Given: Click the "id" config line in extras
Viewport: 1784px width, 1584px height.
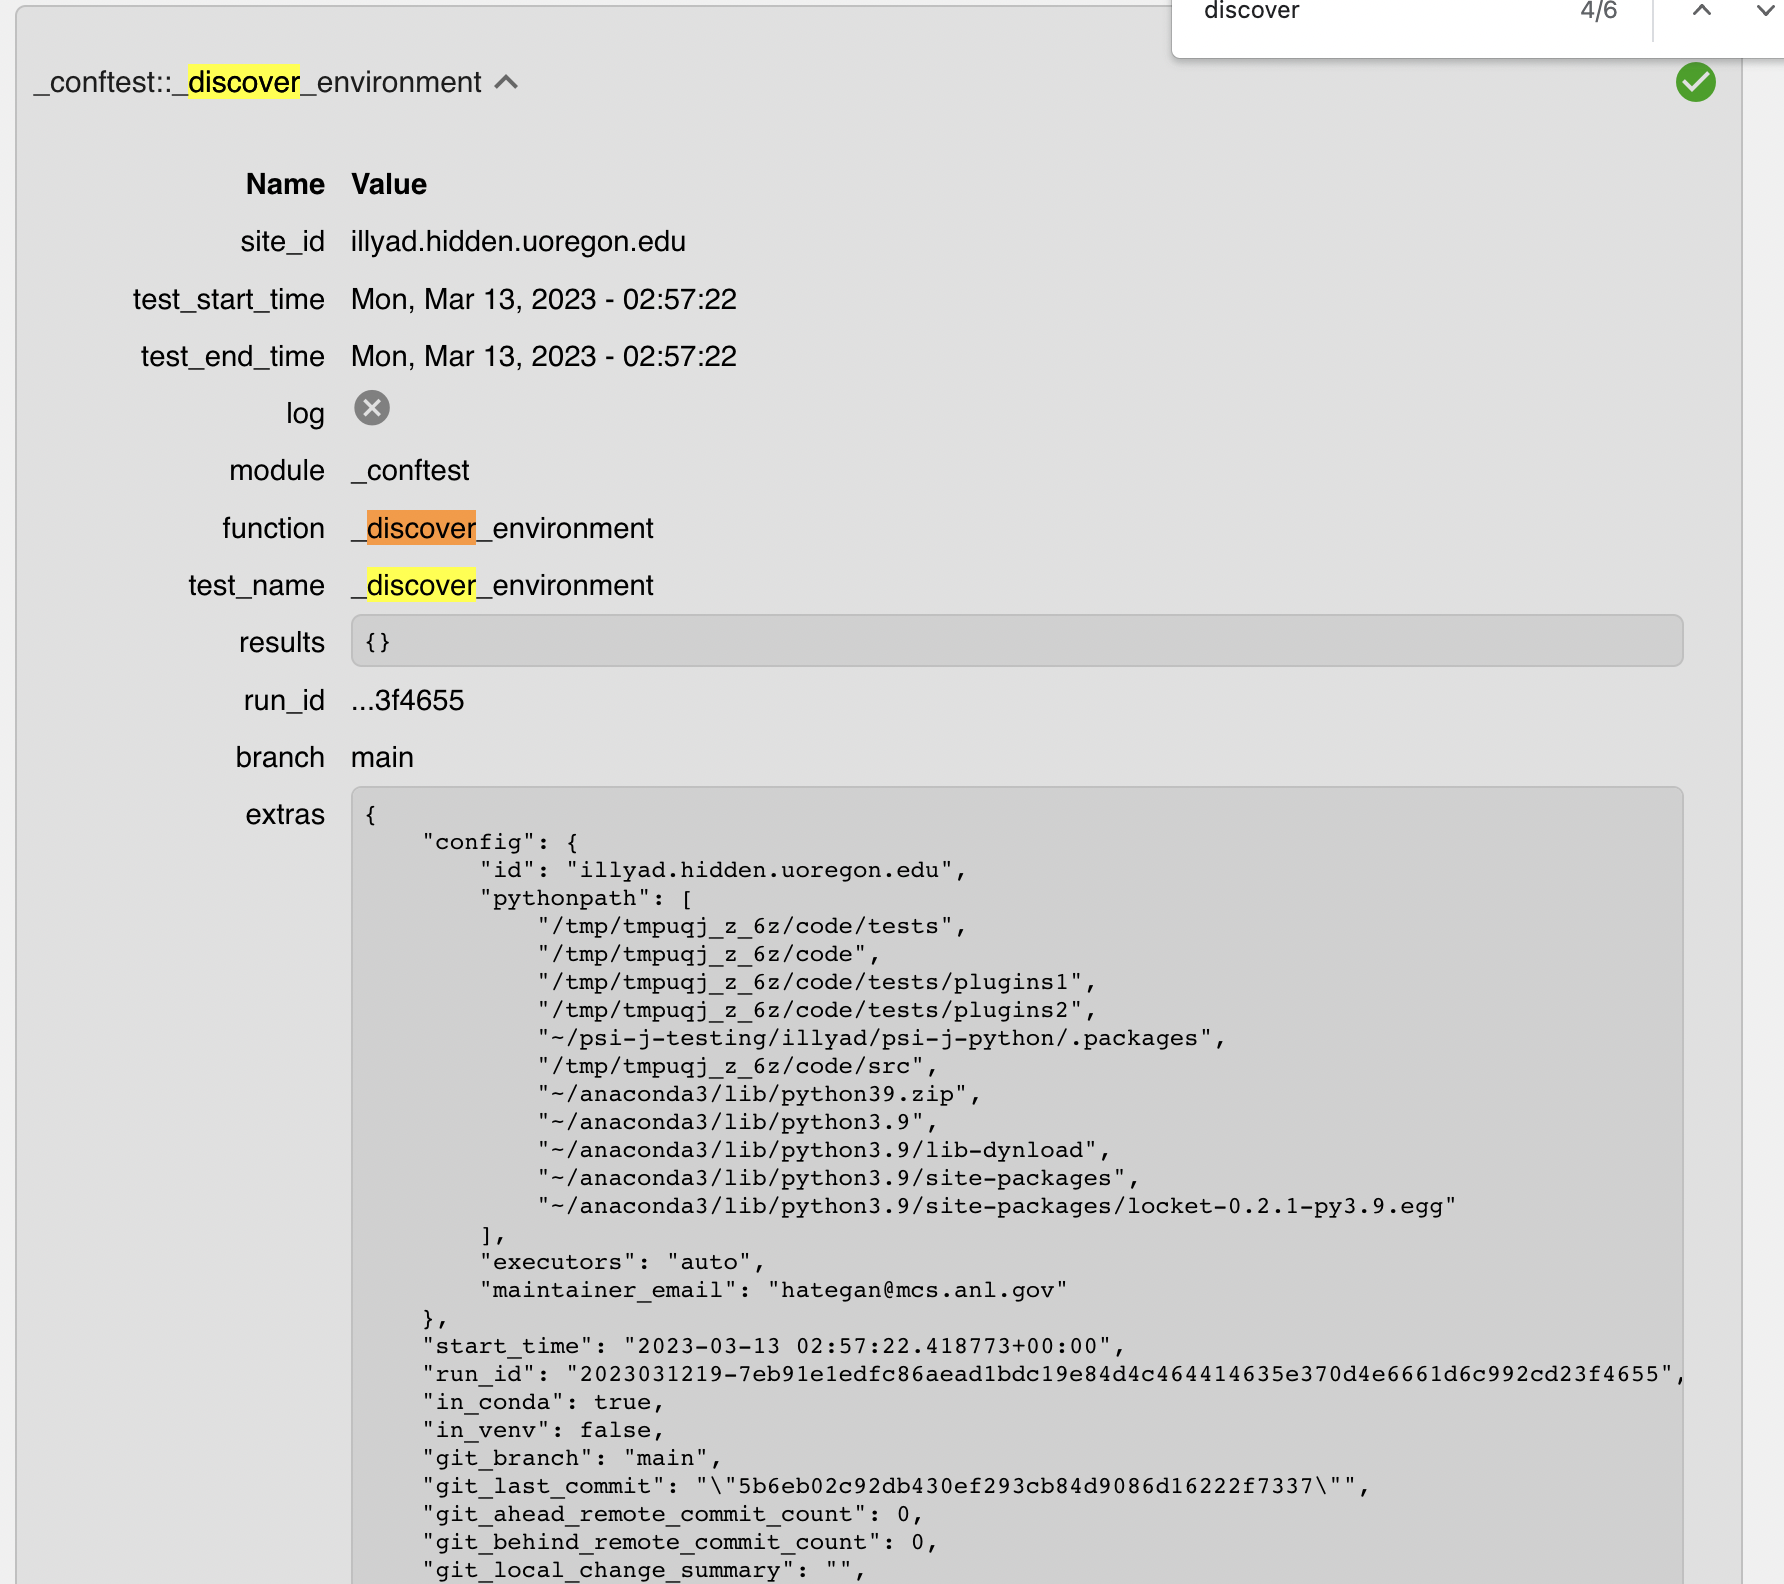Looking at the screenshot, I should click(x=723, y=870).
